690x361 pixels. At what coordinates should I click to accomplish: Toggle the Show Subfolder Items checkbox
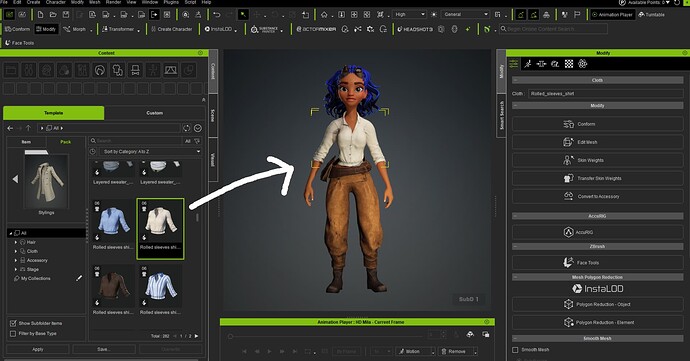pyautogui.click(x=13, y=323)
